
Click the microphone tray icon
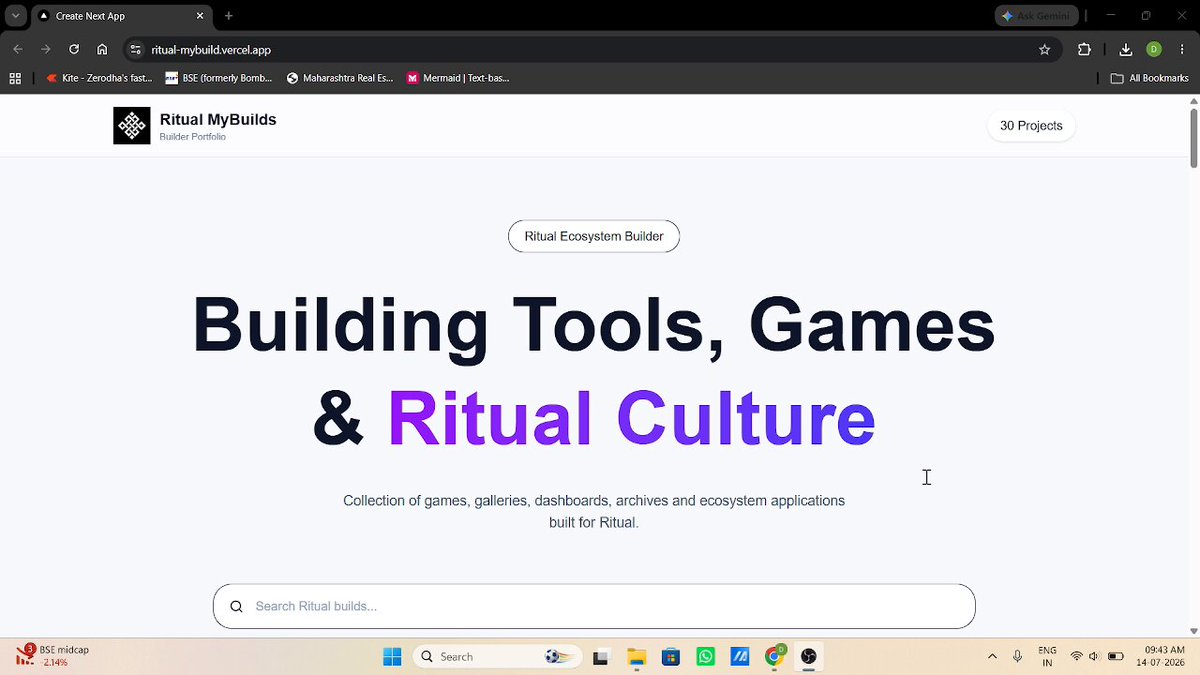pos(1017,656)
